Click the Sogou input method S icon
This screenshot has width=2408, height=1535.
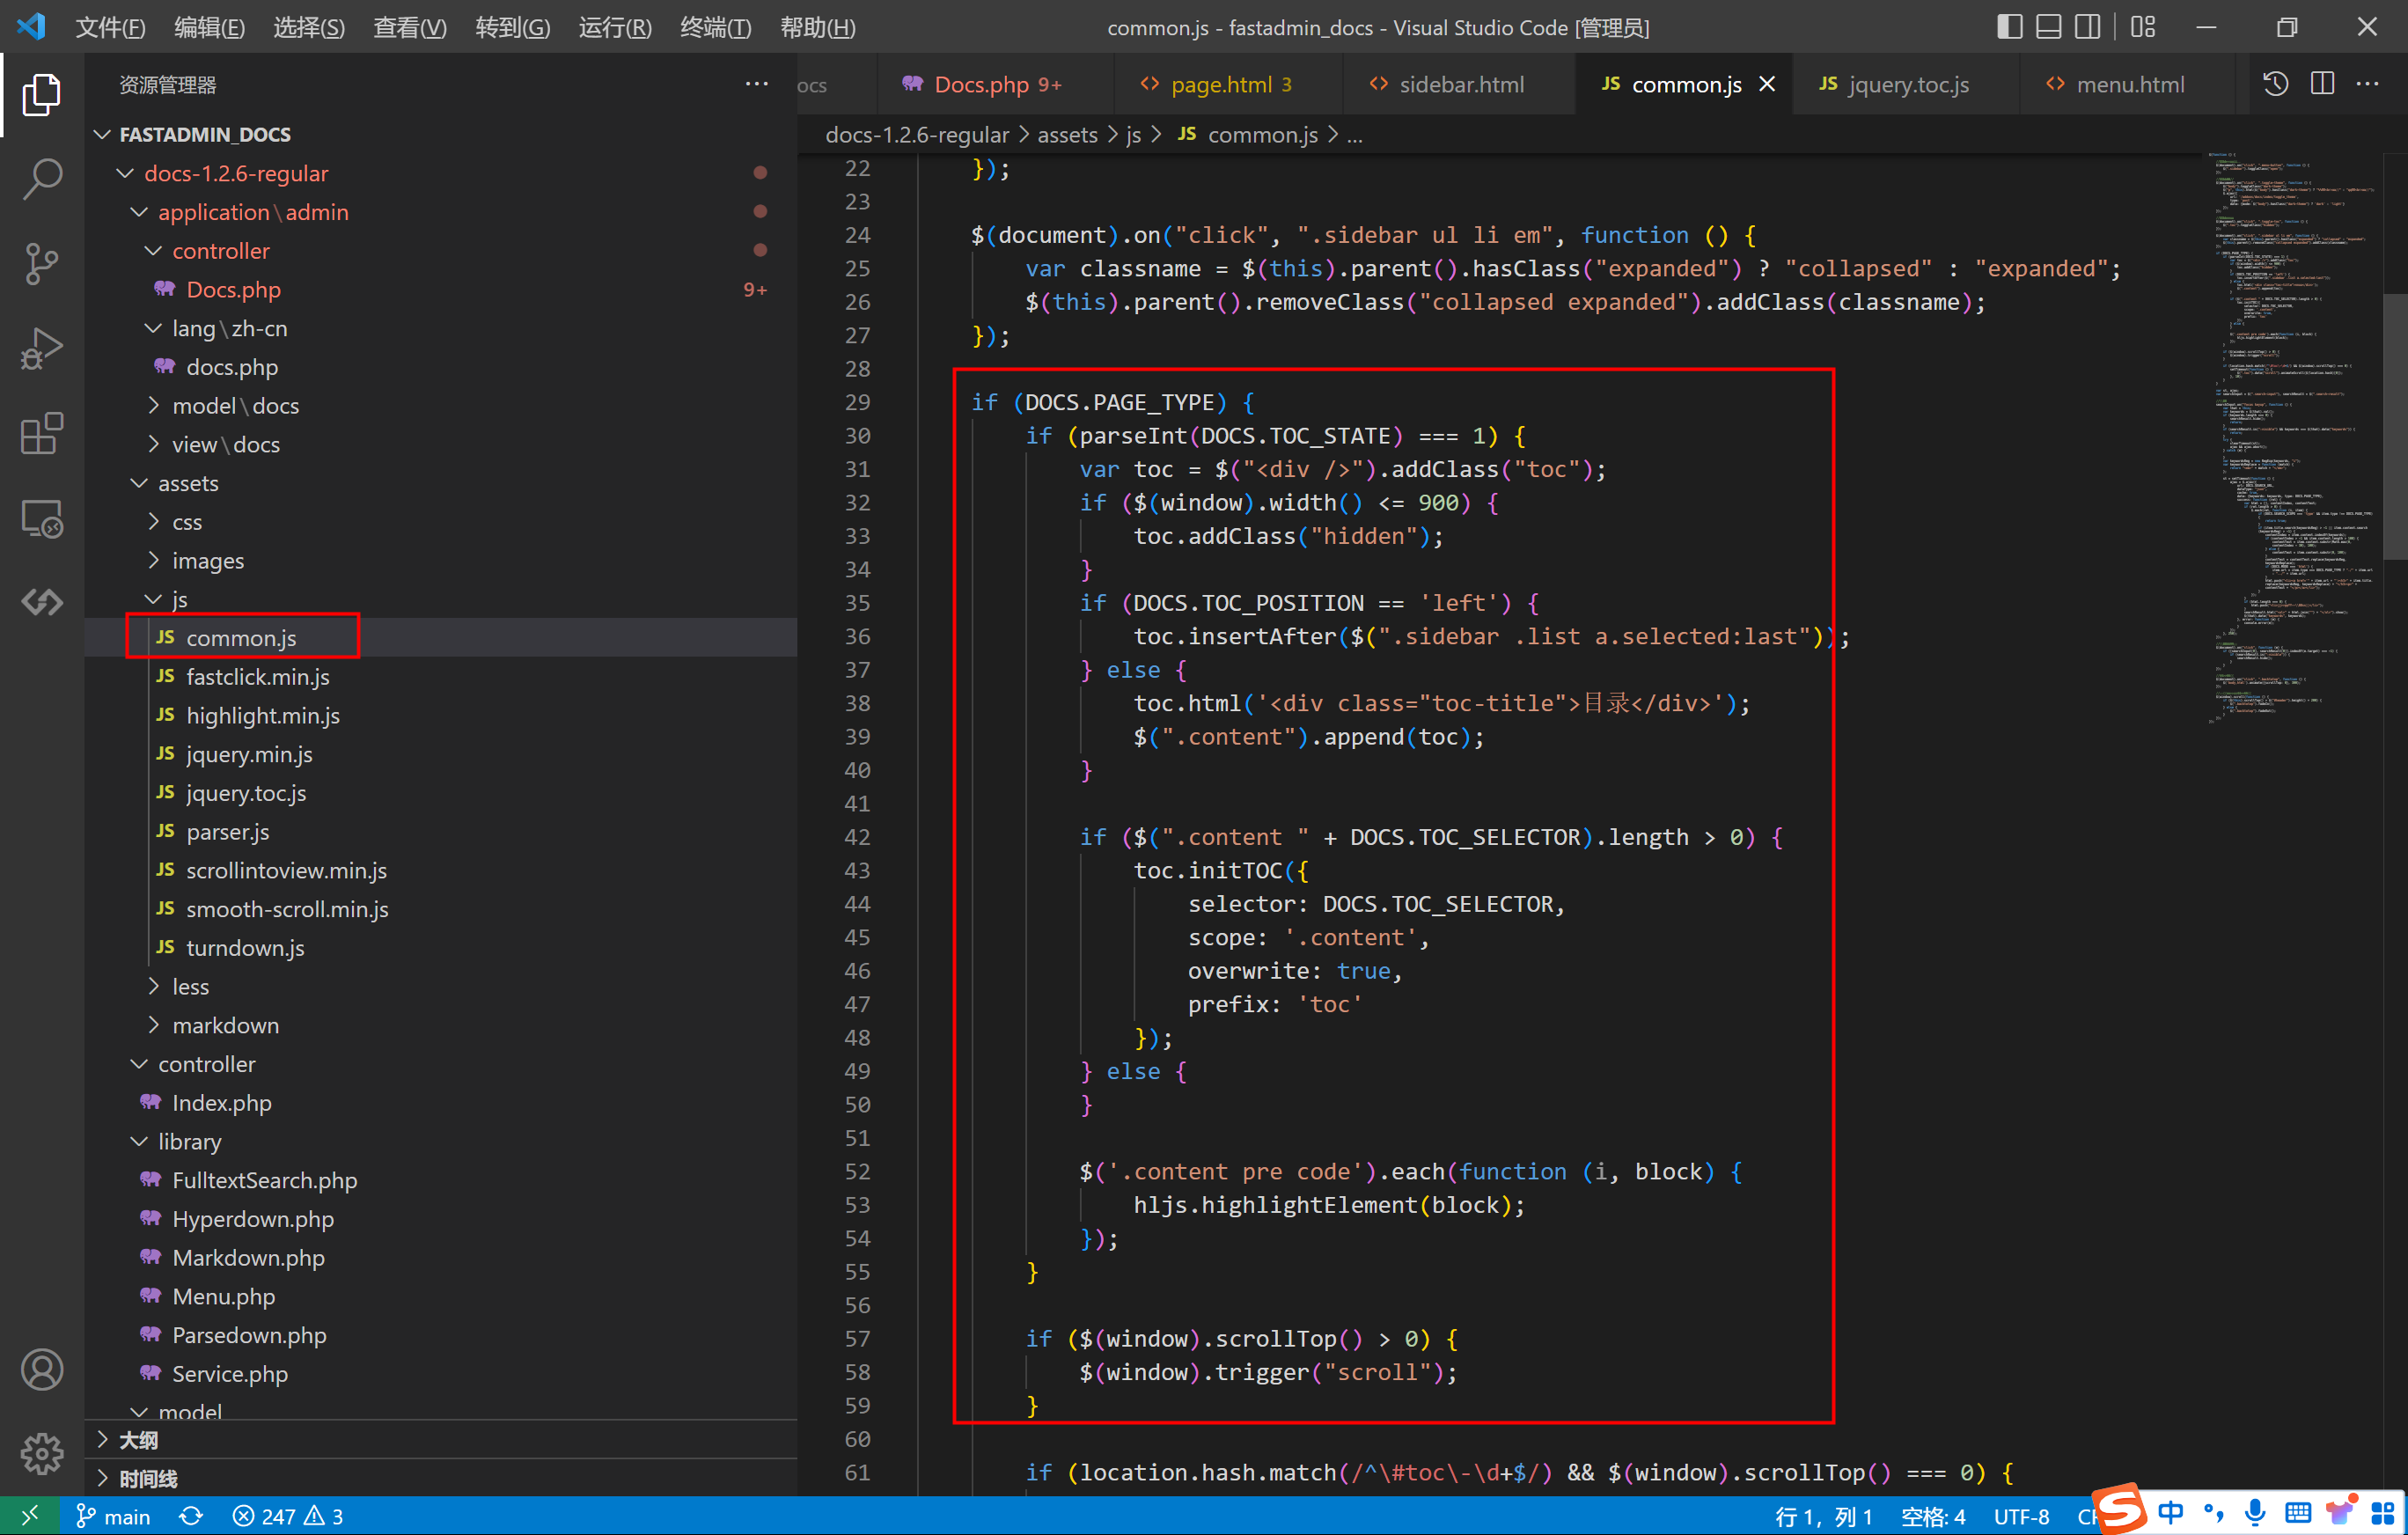point(2119,1509)
